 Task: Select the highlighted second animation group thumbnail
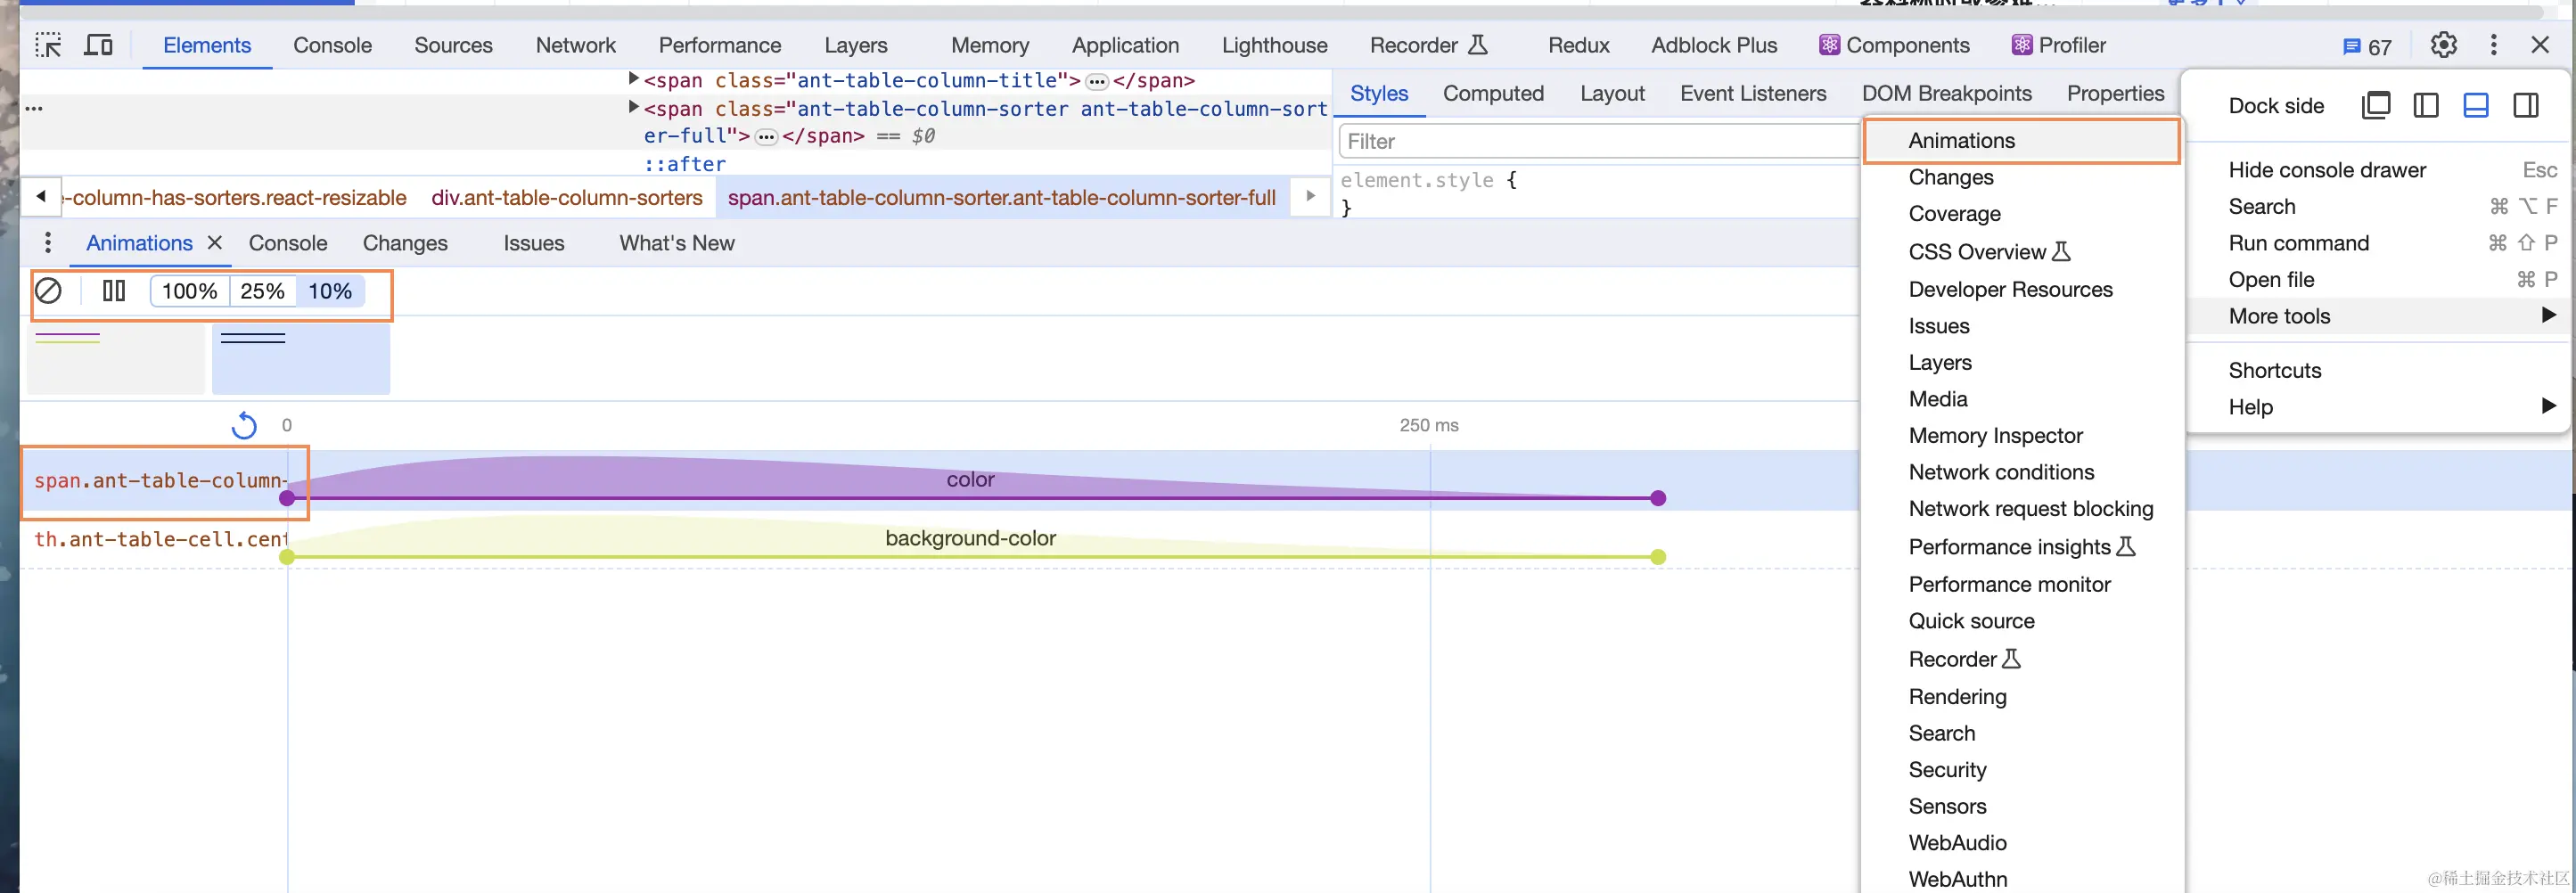click(301, 359)
